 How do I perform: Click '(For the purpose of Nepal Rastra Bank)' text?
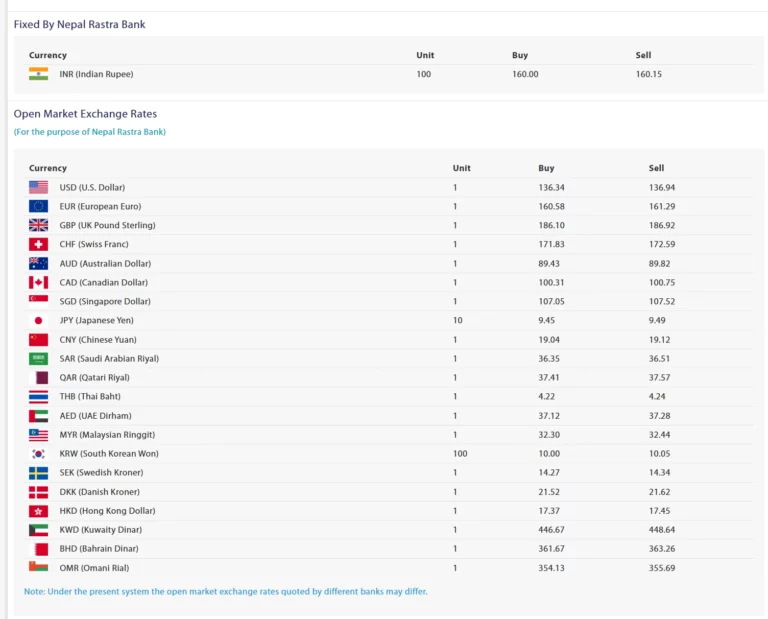point(90,132)
